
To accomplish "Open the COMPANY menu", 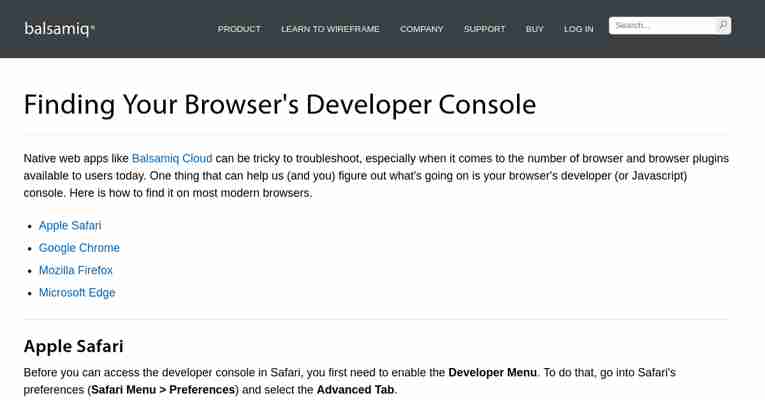I will point(422,29).
